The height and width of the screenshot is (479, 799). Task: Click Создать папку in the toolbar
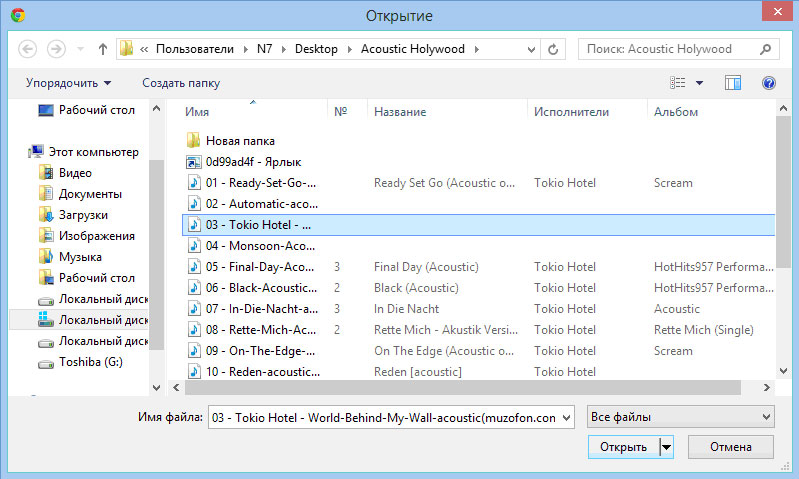[x=181, y=83]
